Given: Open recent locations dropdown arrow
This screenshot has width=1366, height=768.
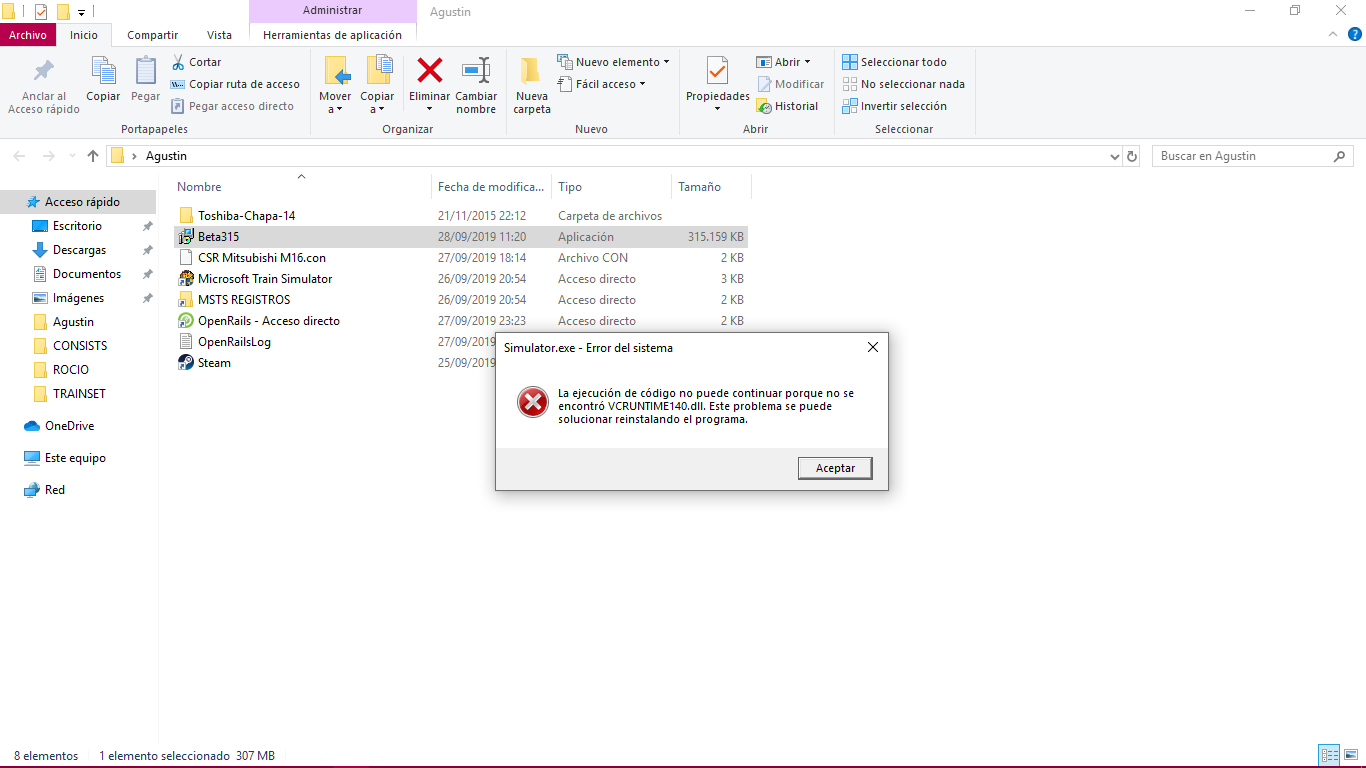Looking at the screenshot, I should coord(72,156).
